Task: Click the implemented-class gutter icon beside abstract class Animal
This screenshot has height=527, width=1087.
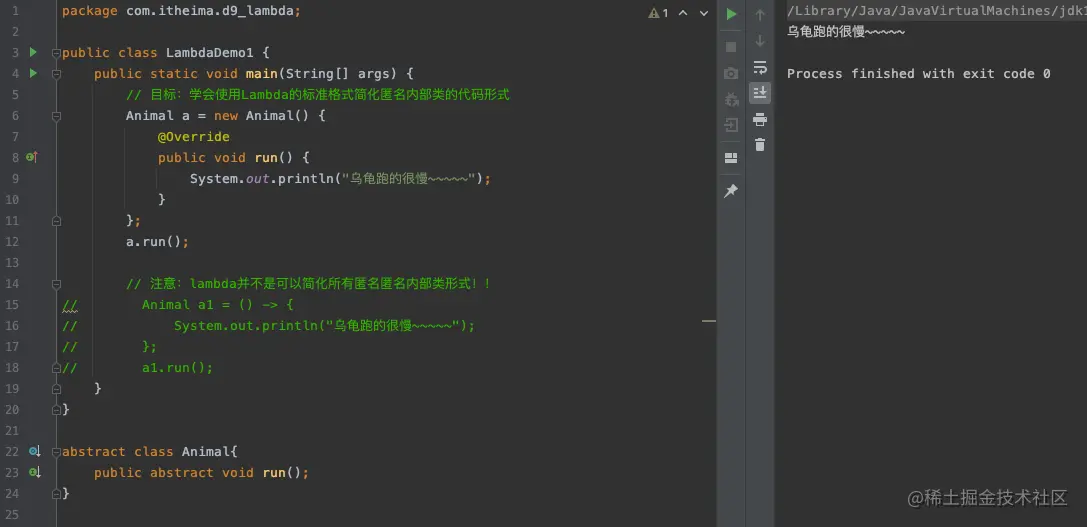Action: click(35, 451)
